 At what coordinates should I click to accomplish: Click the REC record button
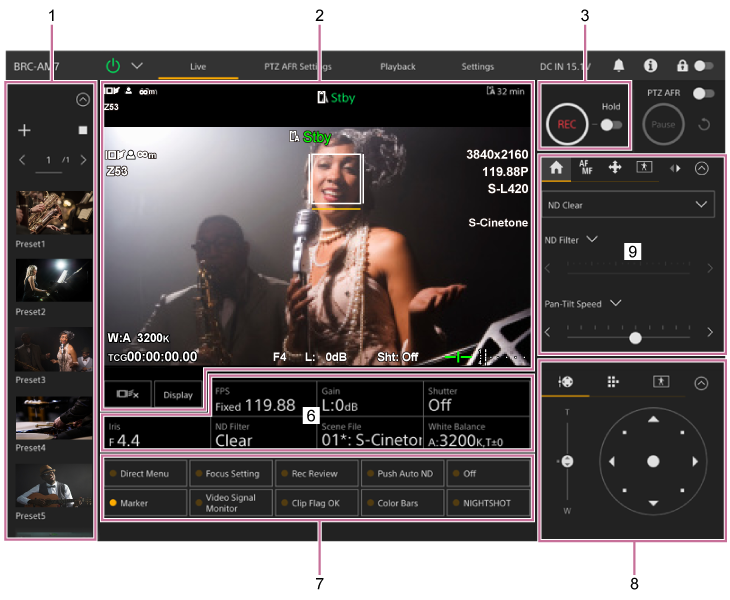567,125
